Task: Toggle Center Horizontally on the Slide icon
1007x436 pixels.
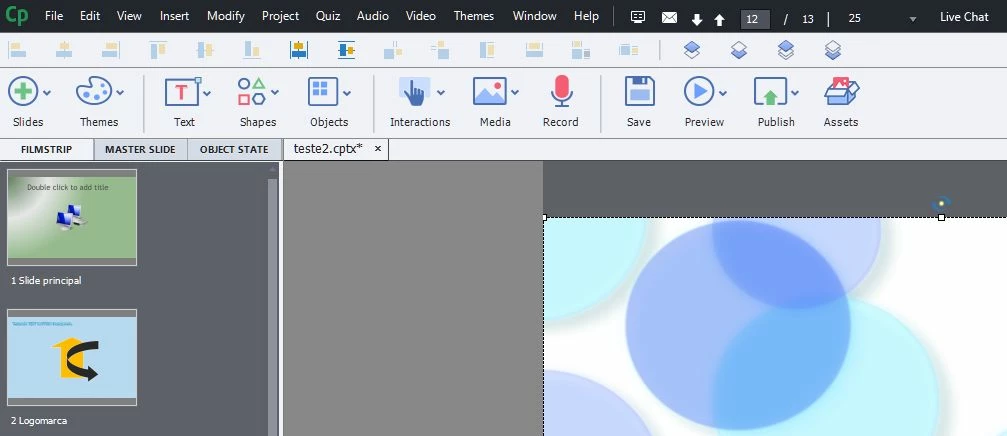Action: tap(299, 49)
